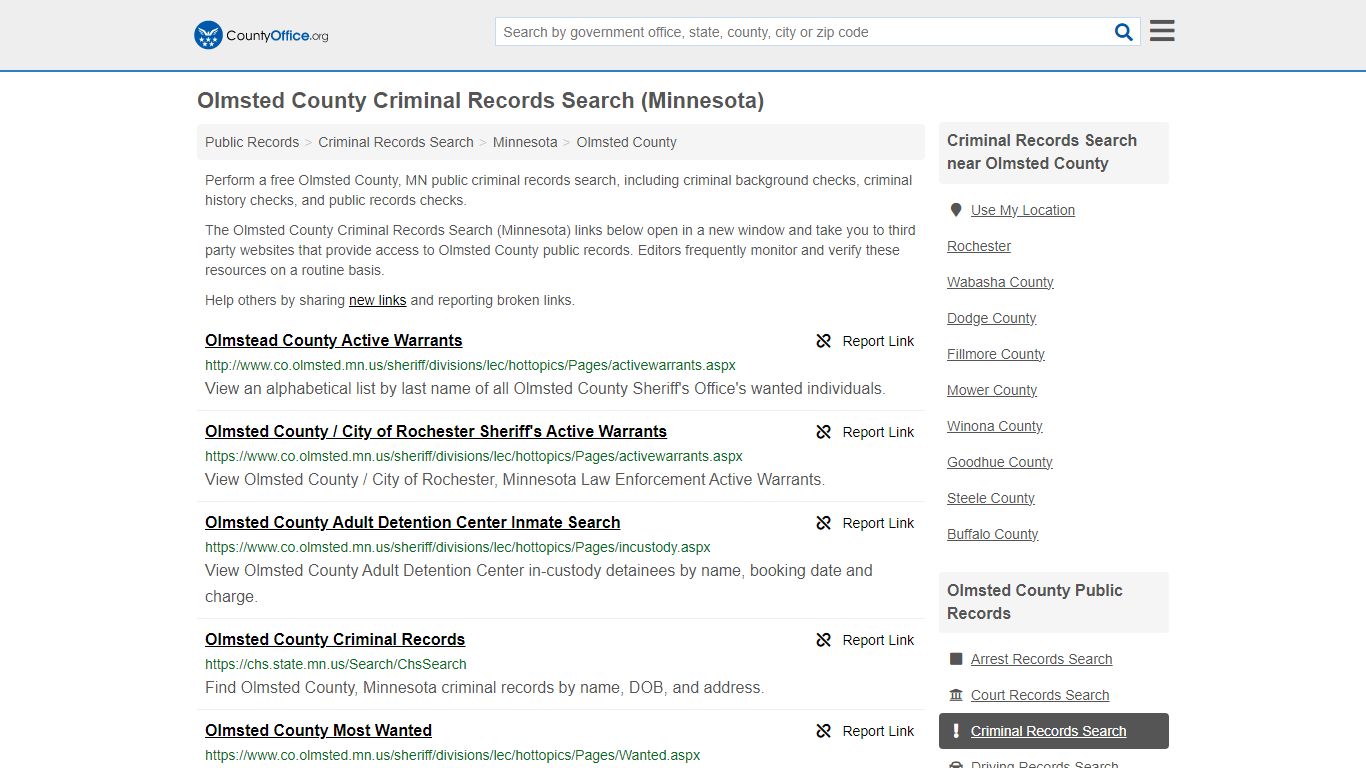Open the http activewarrants.aspx URL
The image size is (1366, 768).
470,365
